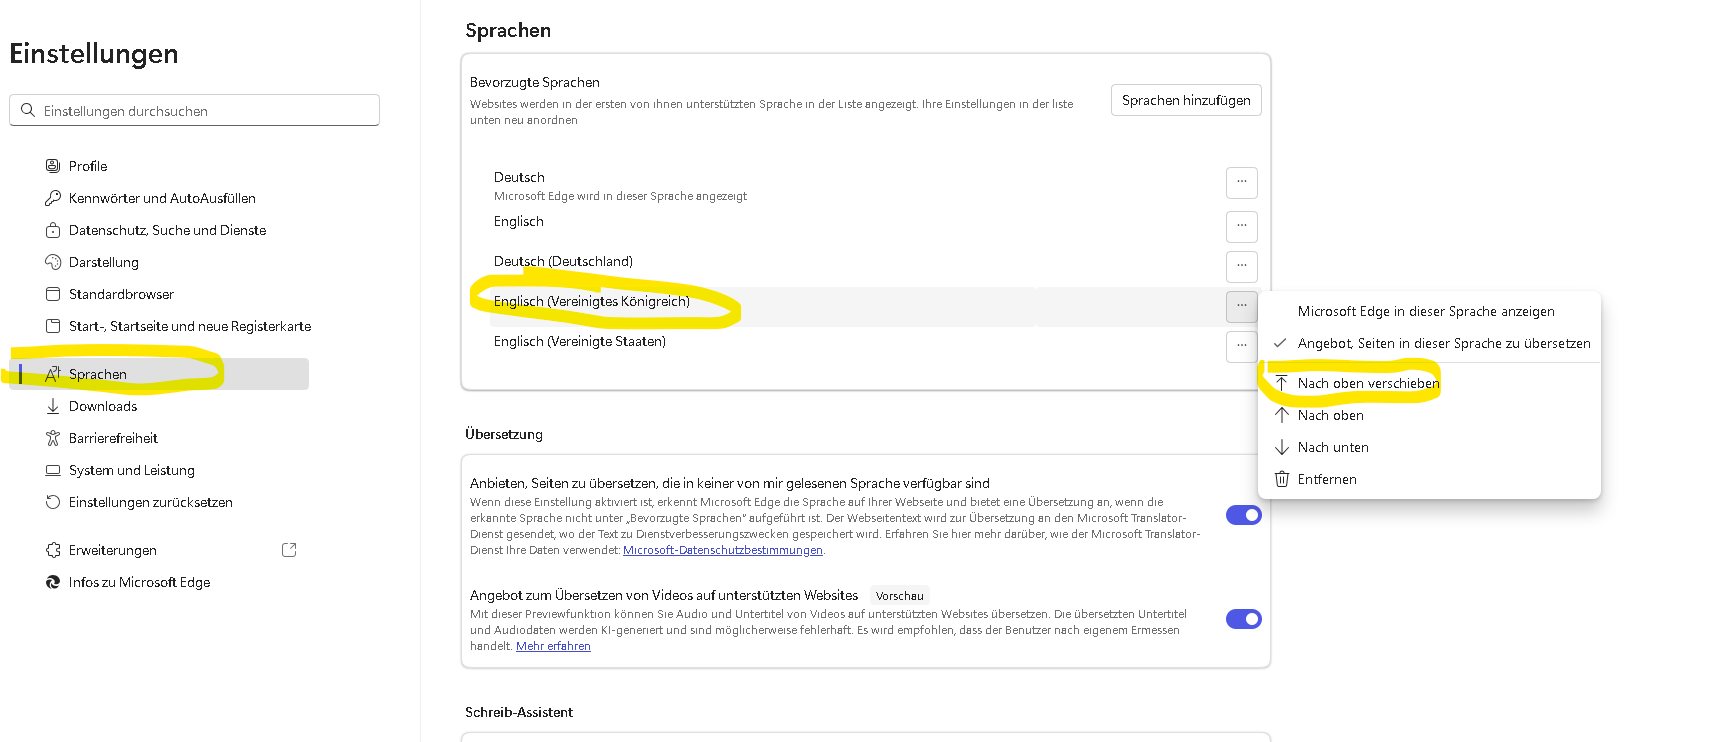Open more options for Deutsch (Deutschland)

[1242, 266]
